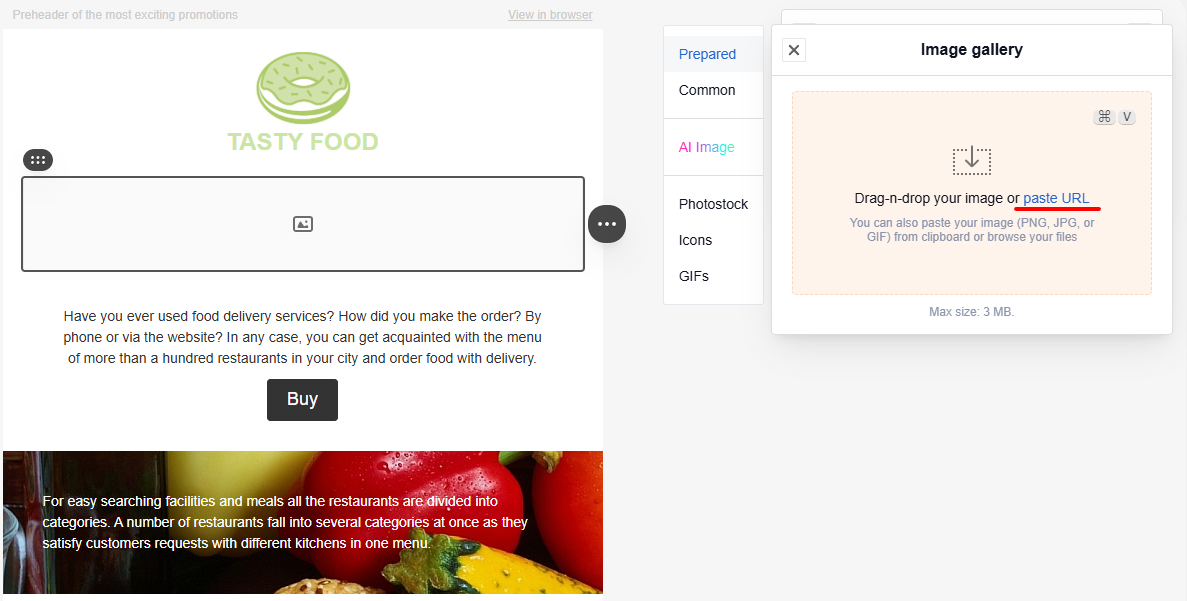Select the vegetables banner image block
1187x601 pixels.
pyautogui.click(x=303, y=522)
